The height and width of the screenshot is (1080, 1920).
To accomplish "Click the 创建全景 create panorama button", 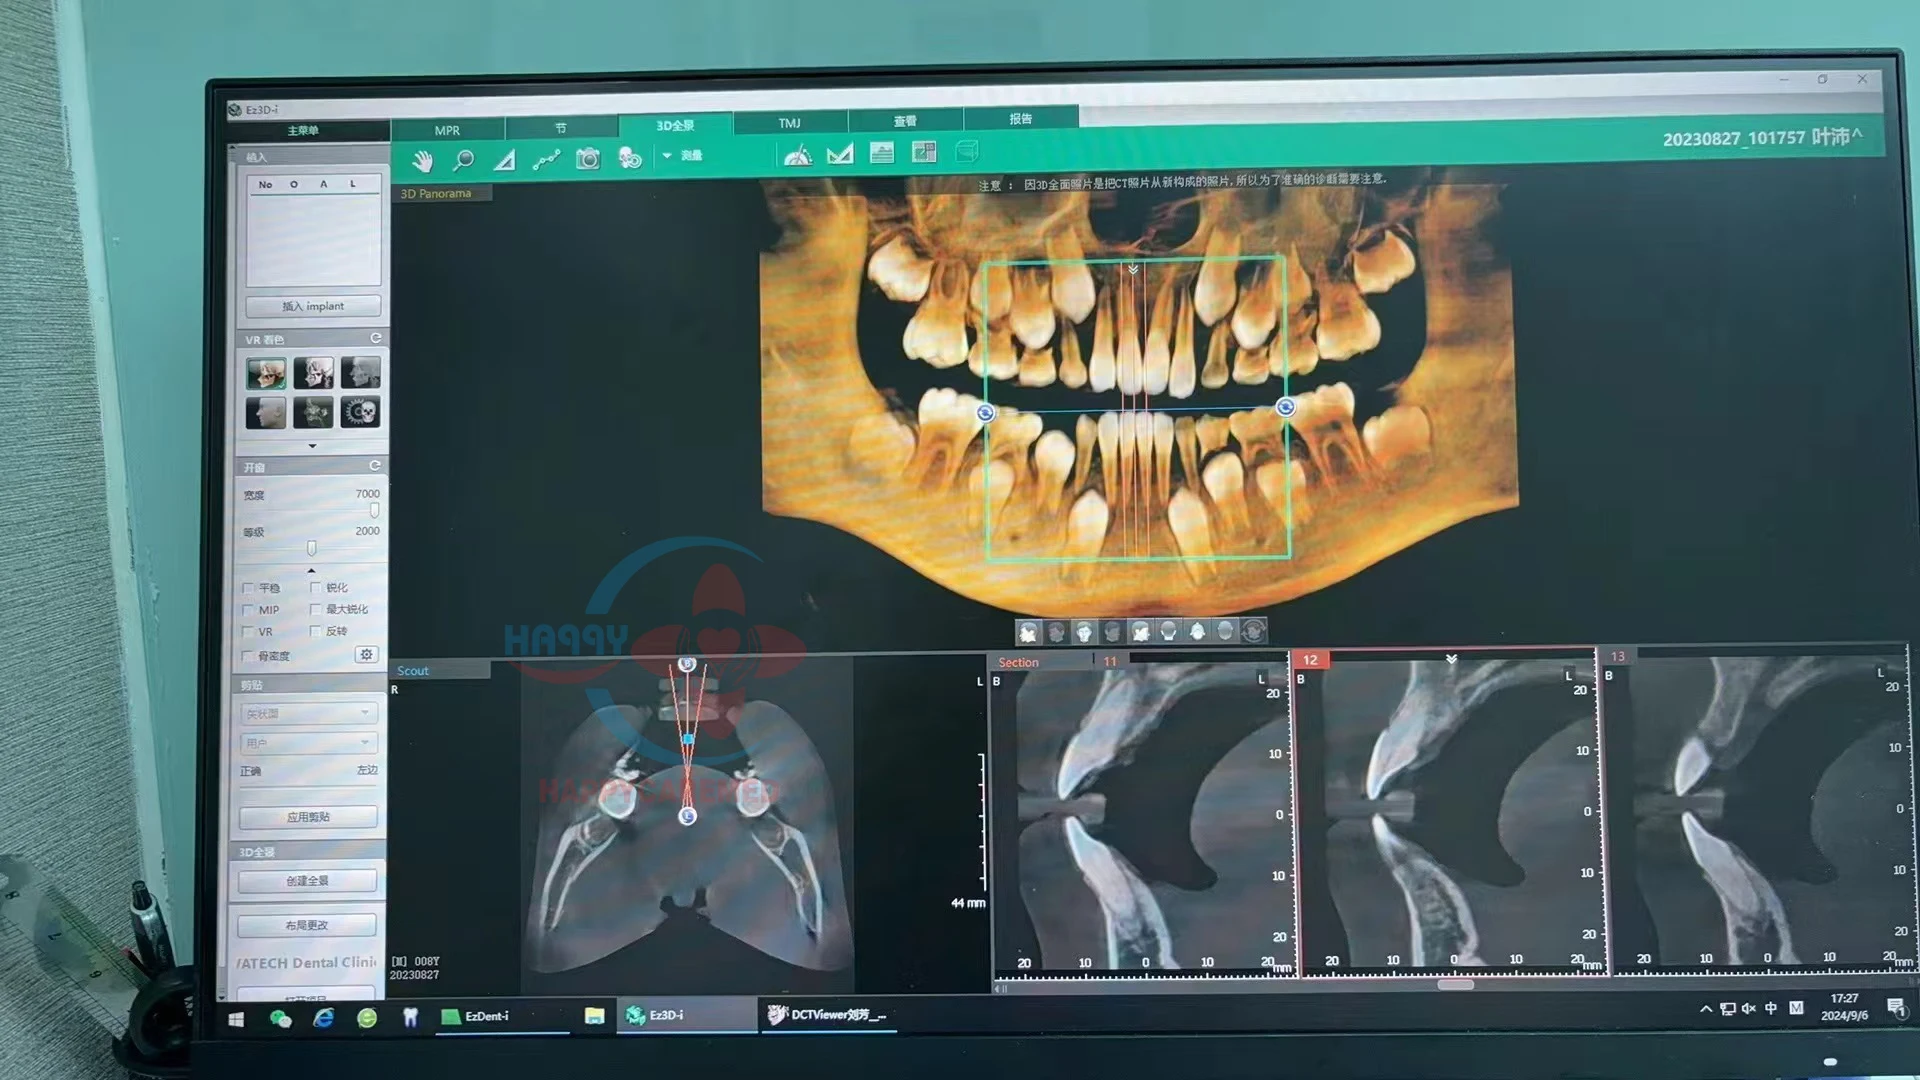I will point(308,881).
